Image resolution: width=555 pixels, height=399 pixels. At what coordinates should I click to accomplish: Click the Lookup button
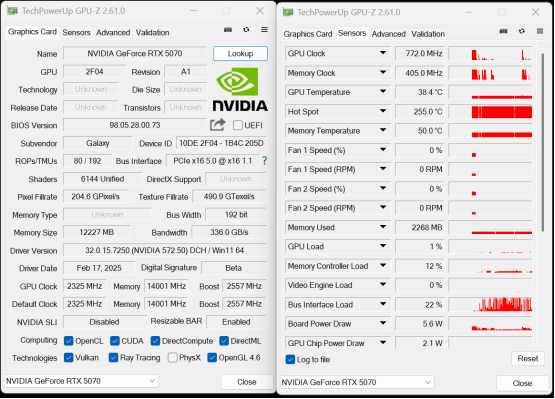point(240,53)
